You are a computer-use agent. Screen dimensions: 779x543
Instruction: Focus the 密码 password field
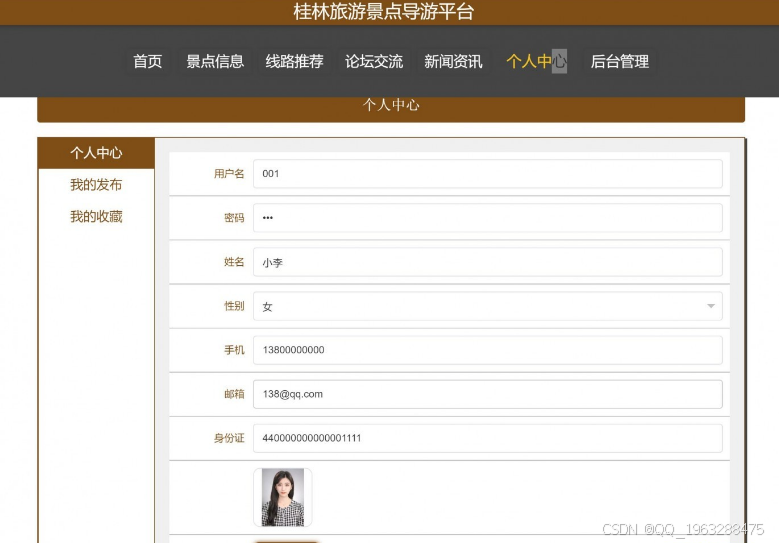click(x=487, y=218)
